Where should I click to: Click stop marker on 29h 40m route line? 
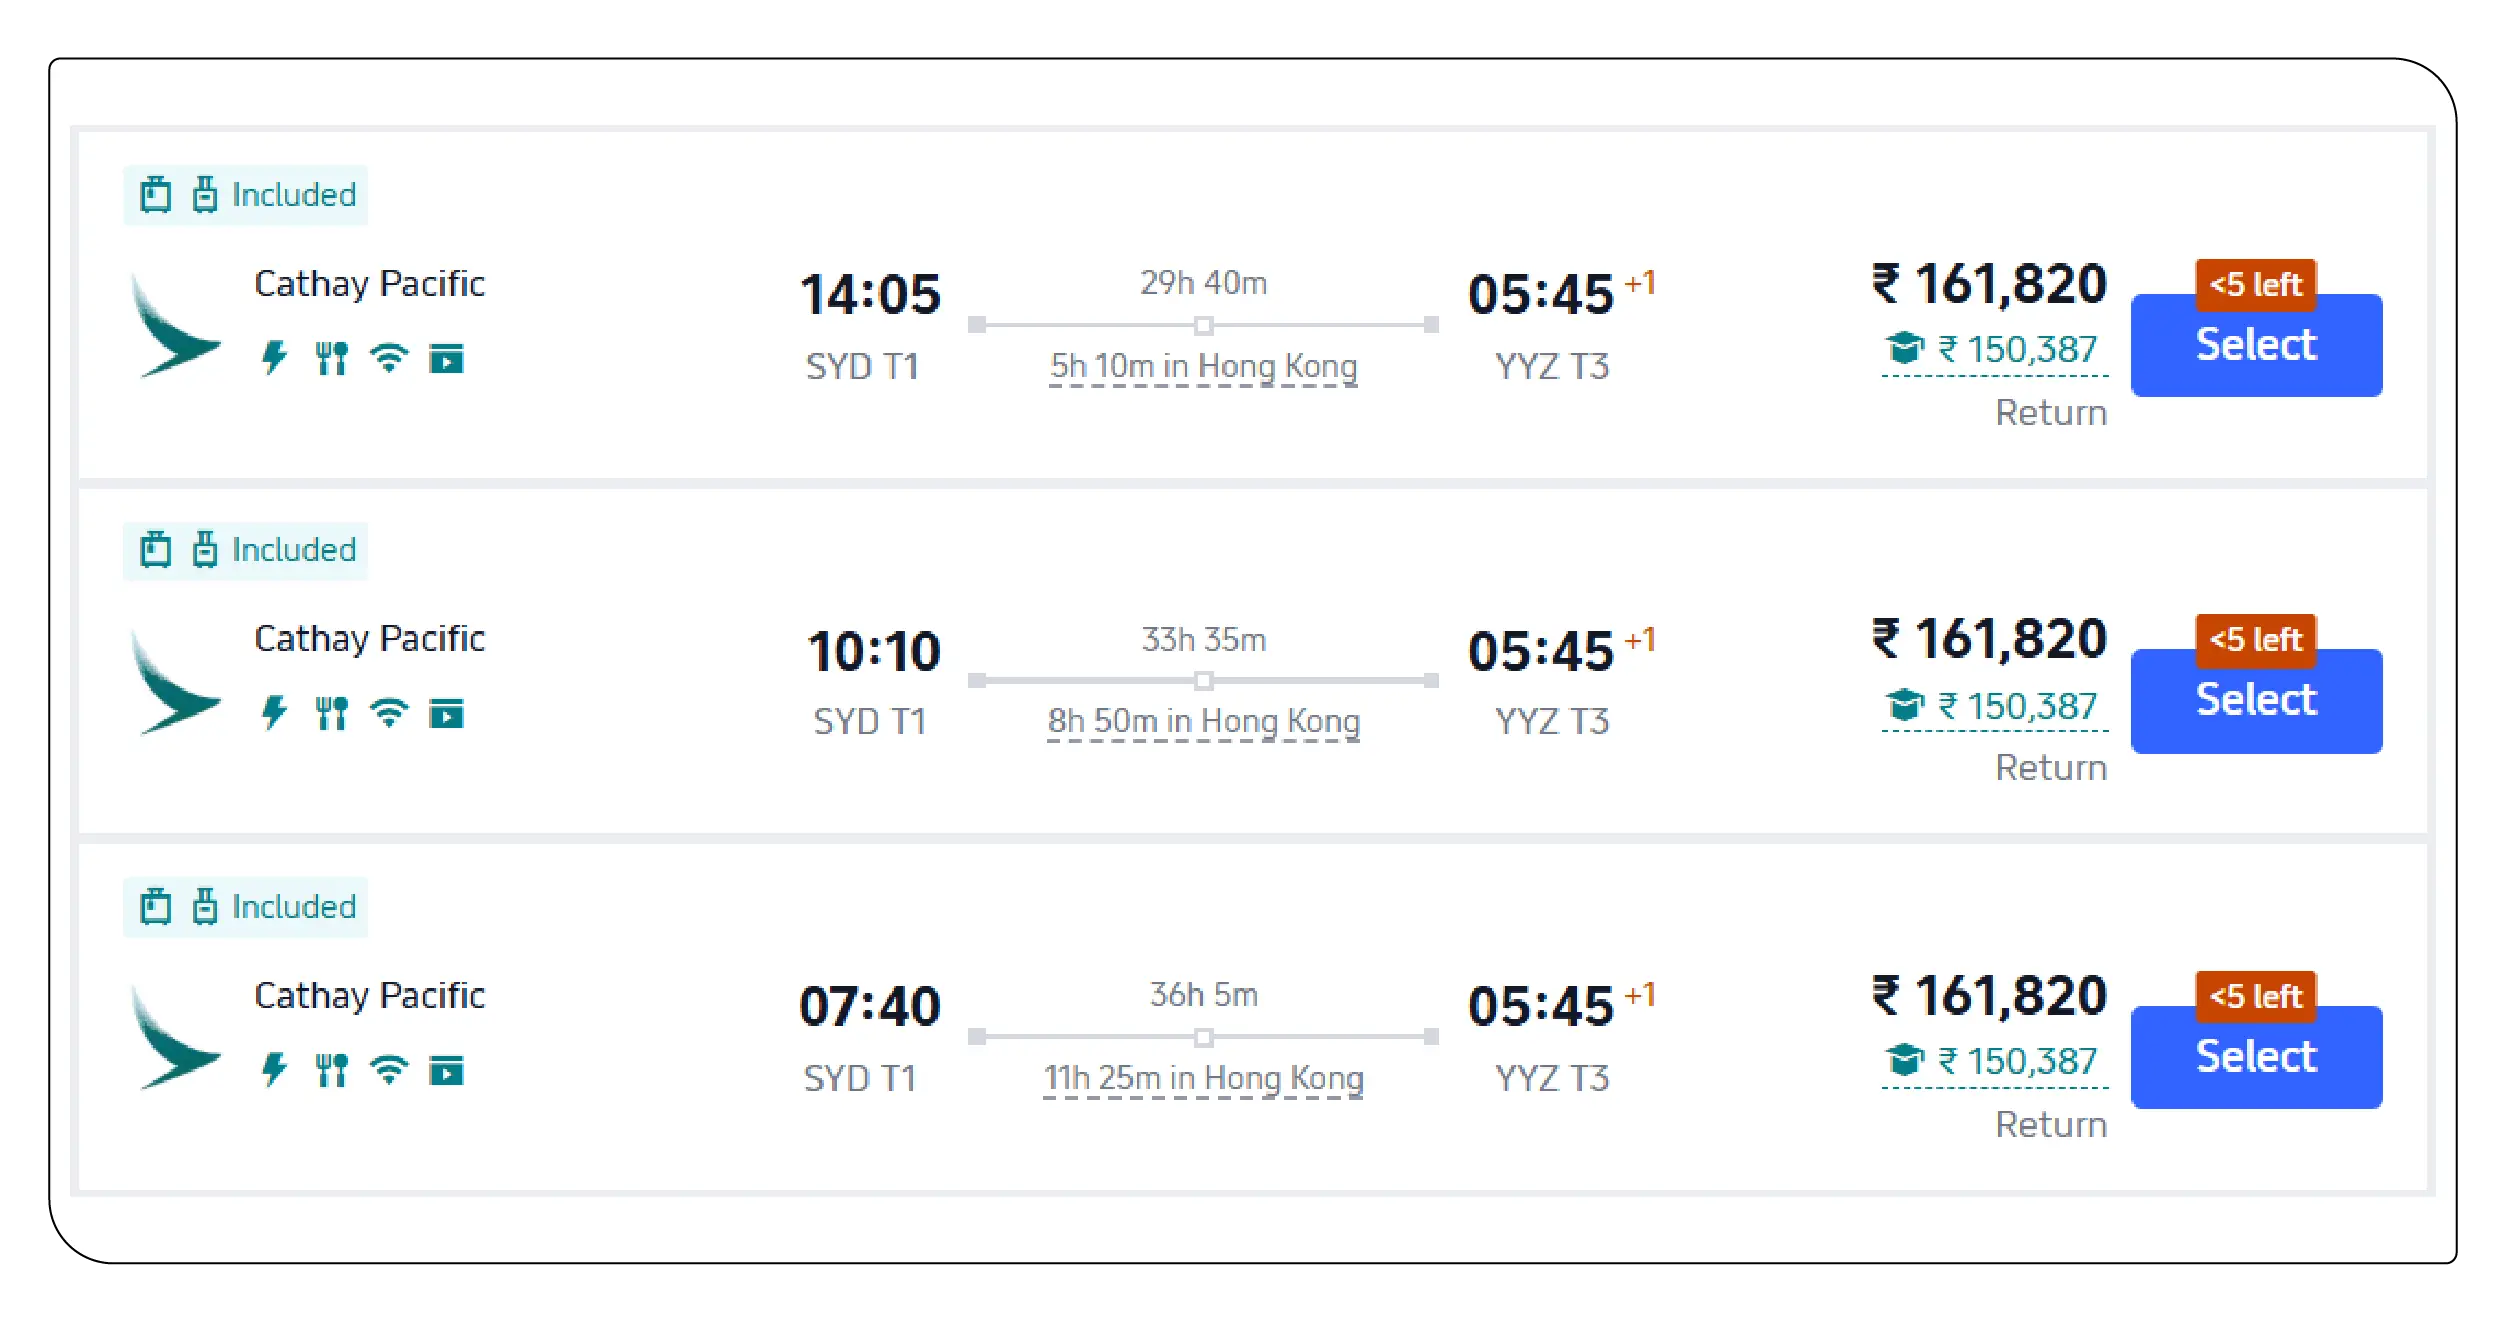pos(1203,325)
